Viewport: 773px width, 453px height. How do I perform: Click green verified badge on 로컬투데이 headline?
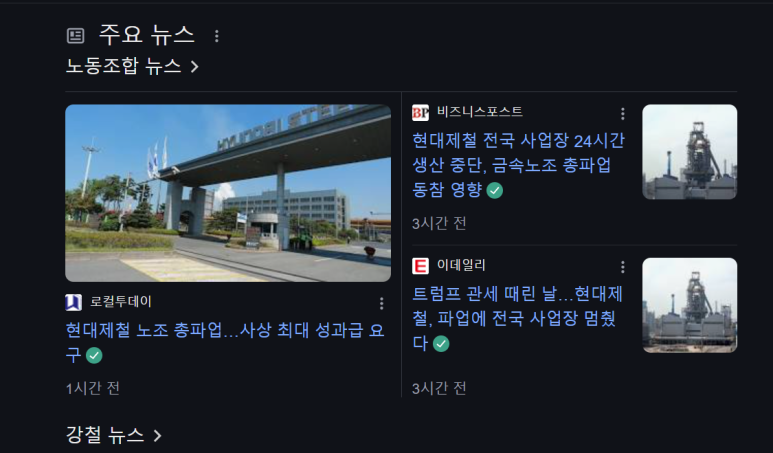point(94,355)
